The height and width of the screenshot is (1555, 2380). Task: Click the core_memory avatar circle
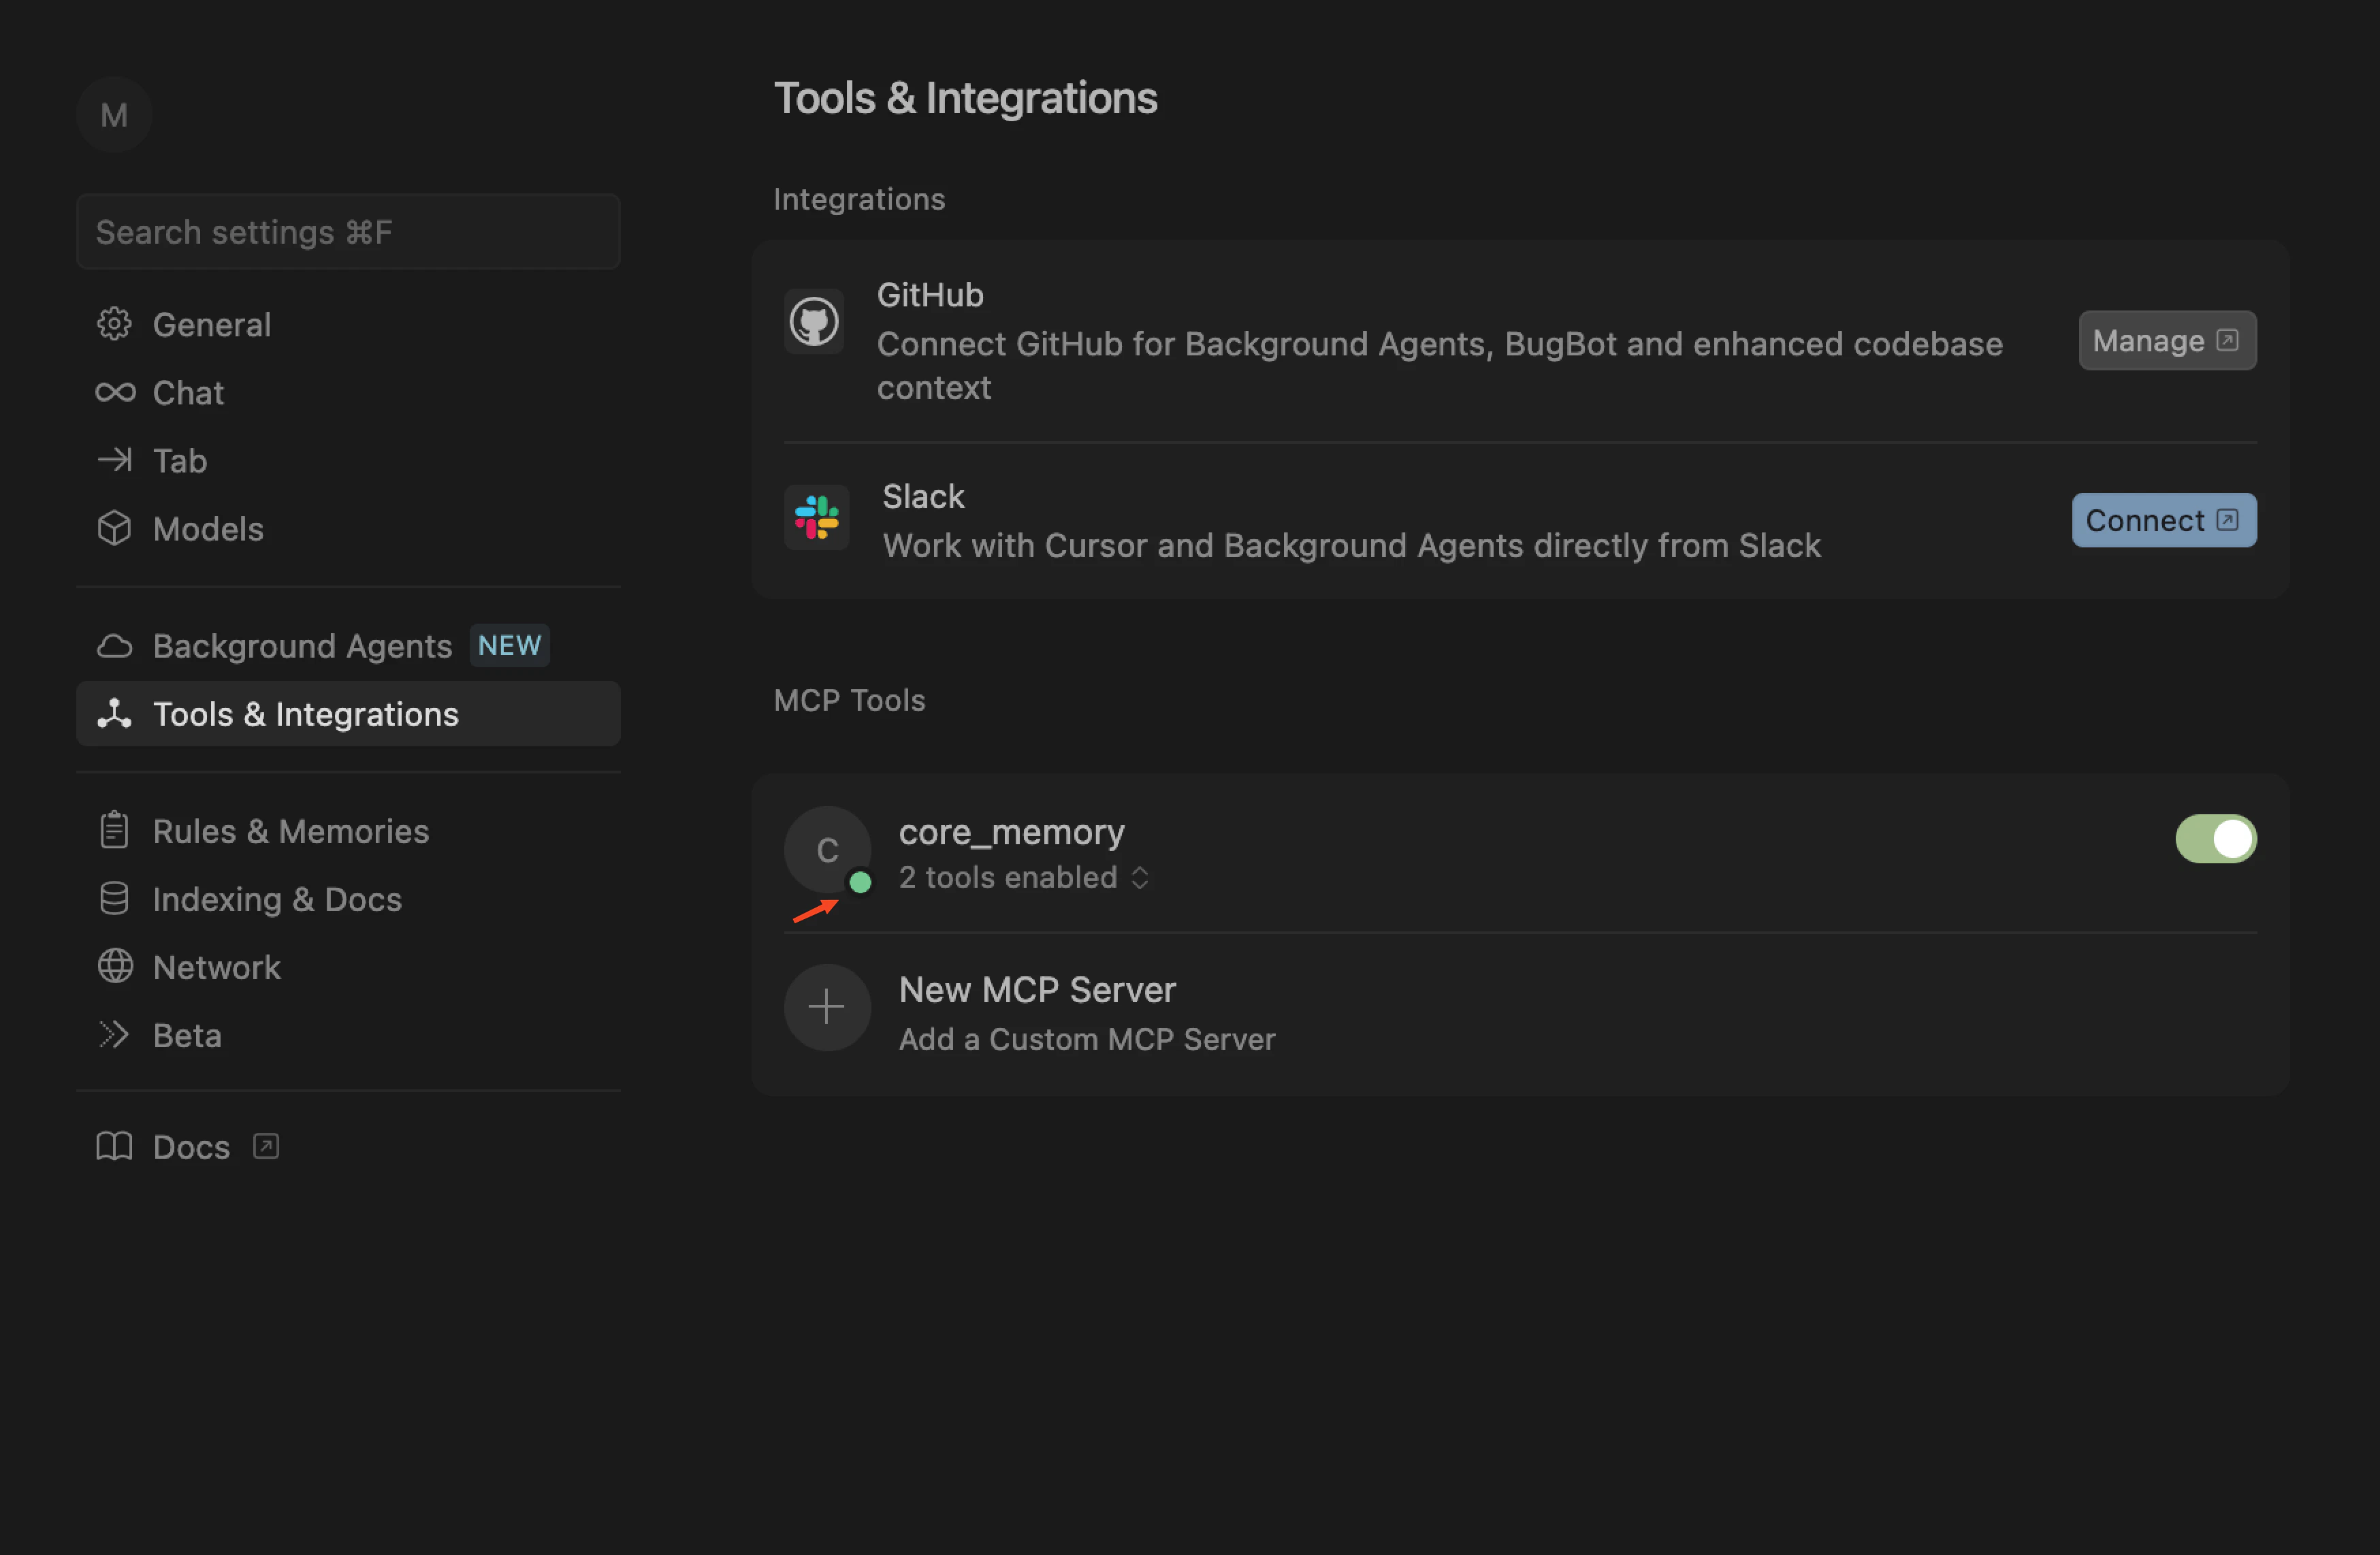[x=826, y=849]
